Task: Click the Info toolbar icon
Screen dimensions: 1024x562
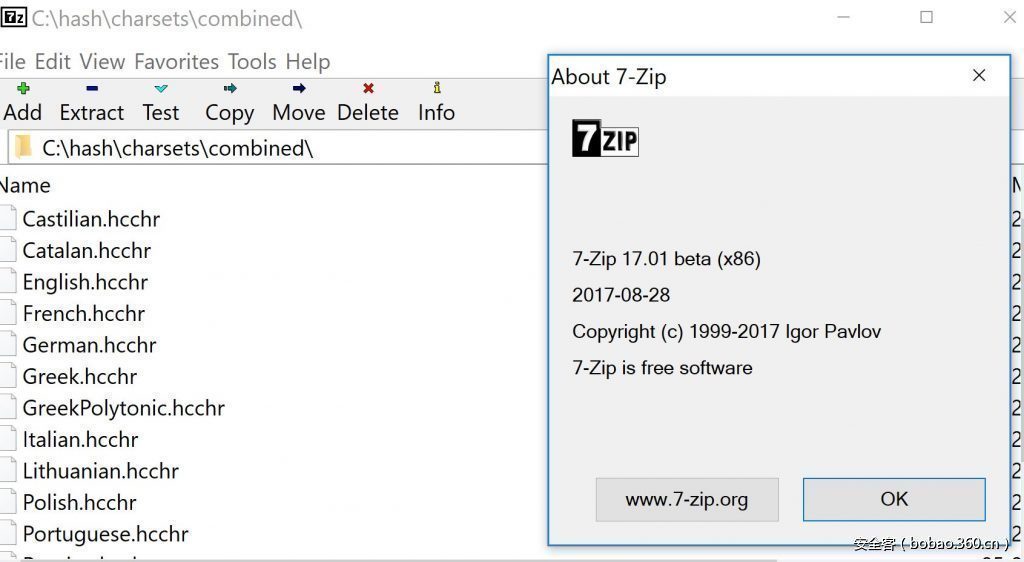Action: coord(436,90)
